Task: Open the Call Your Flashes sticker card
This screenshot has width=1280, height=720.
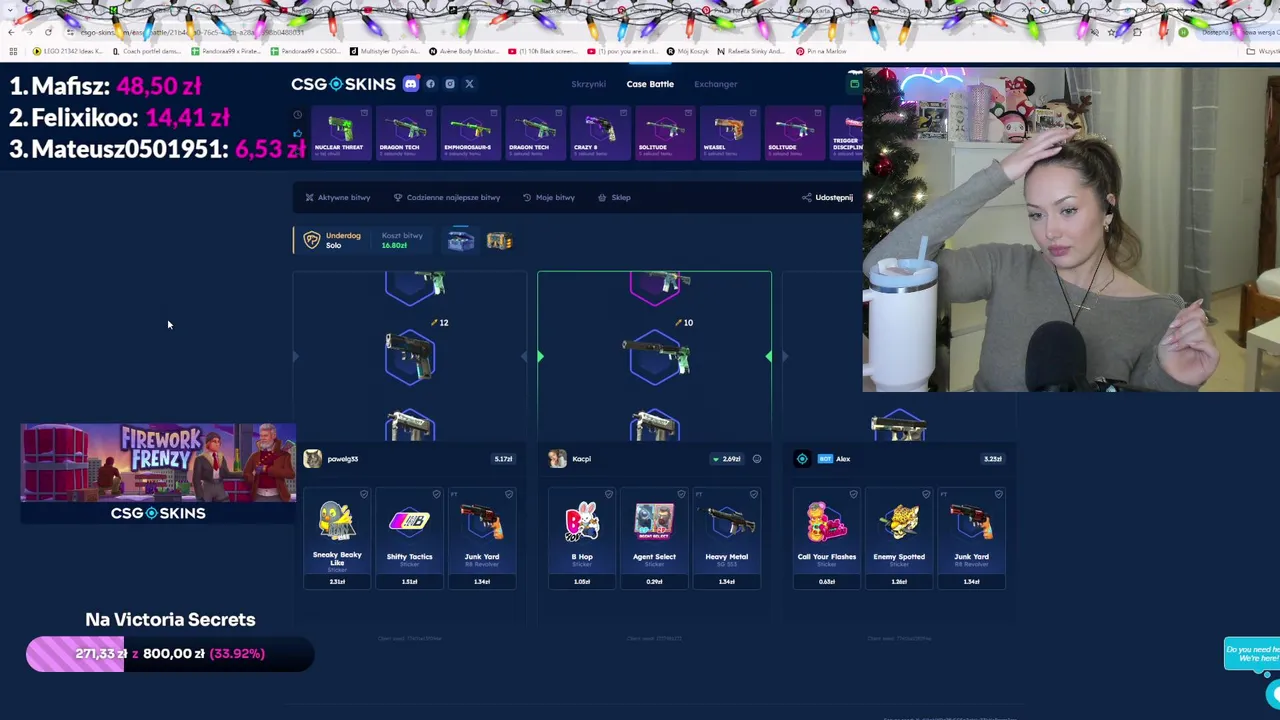Action: [826, 538]
